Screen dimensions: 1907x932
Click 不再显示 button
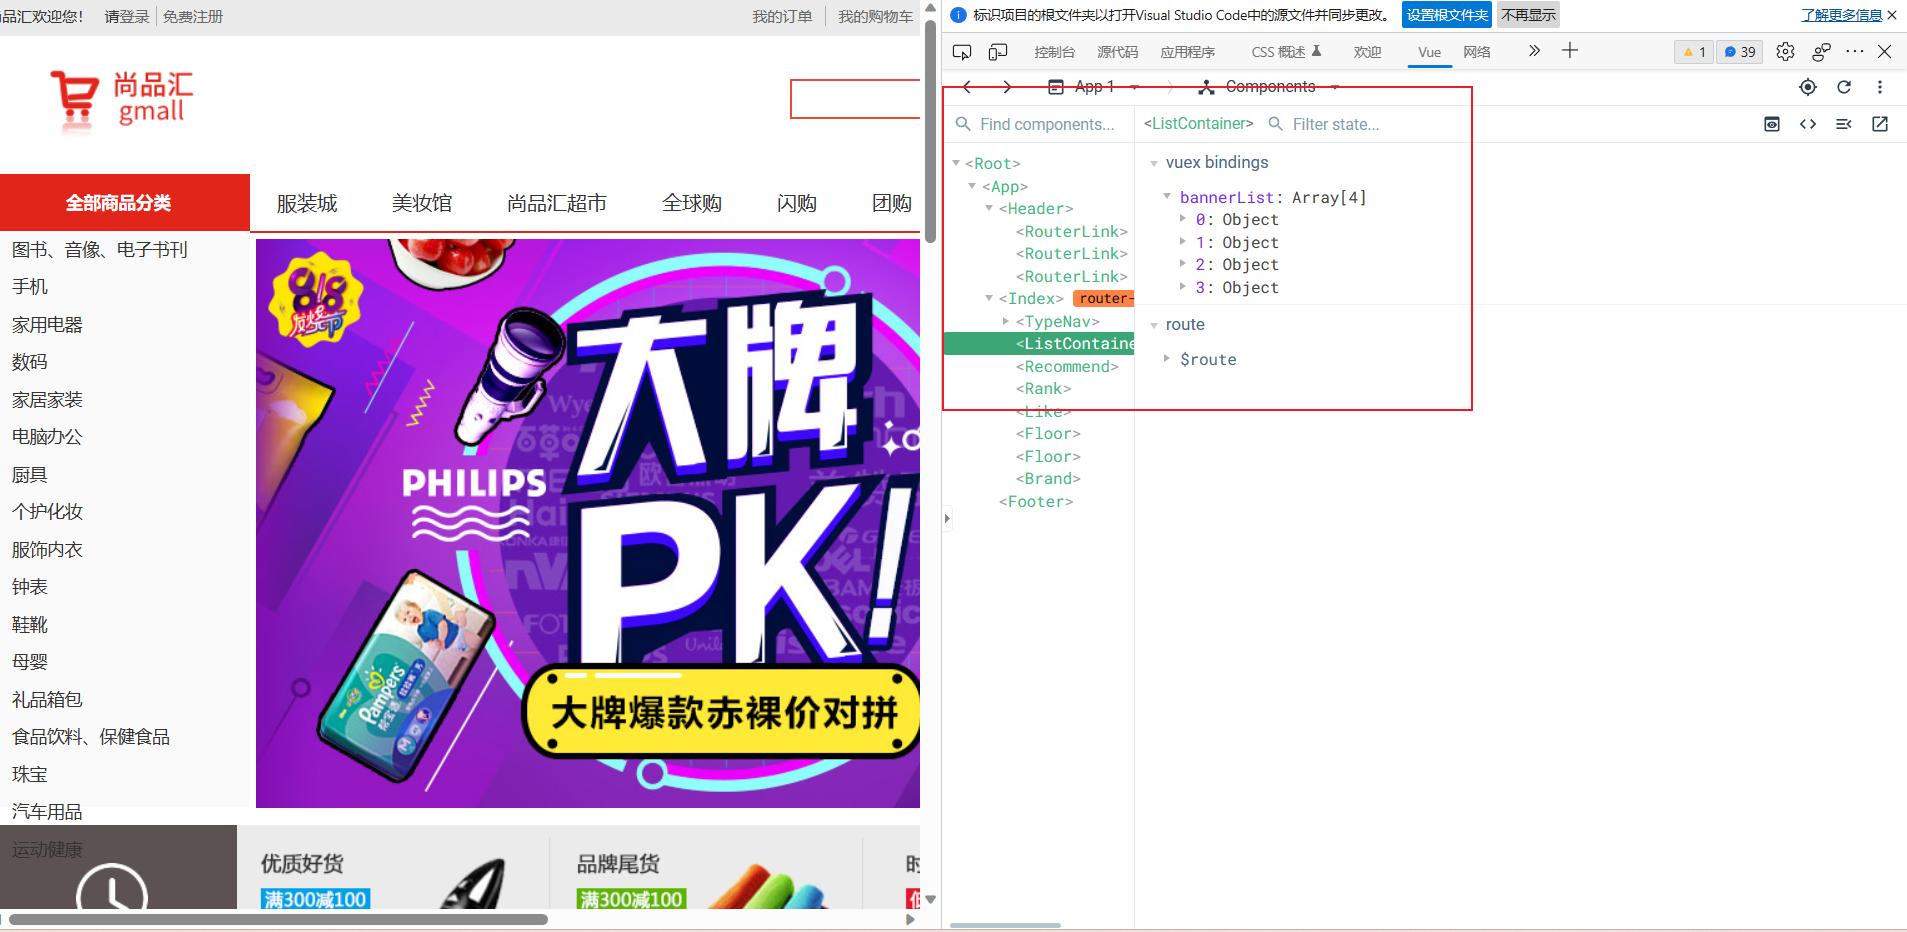coord(1528,15)
